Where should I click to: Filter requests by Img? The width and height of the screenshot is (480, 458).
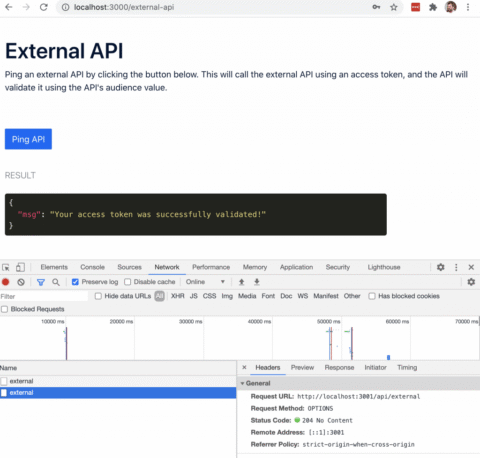click(227, 296)
